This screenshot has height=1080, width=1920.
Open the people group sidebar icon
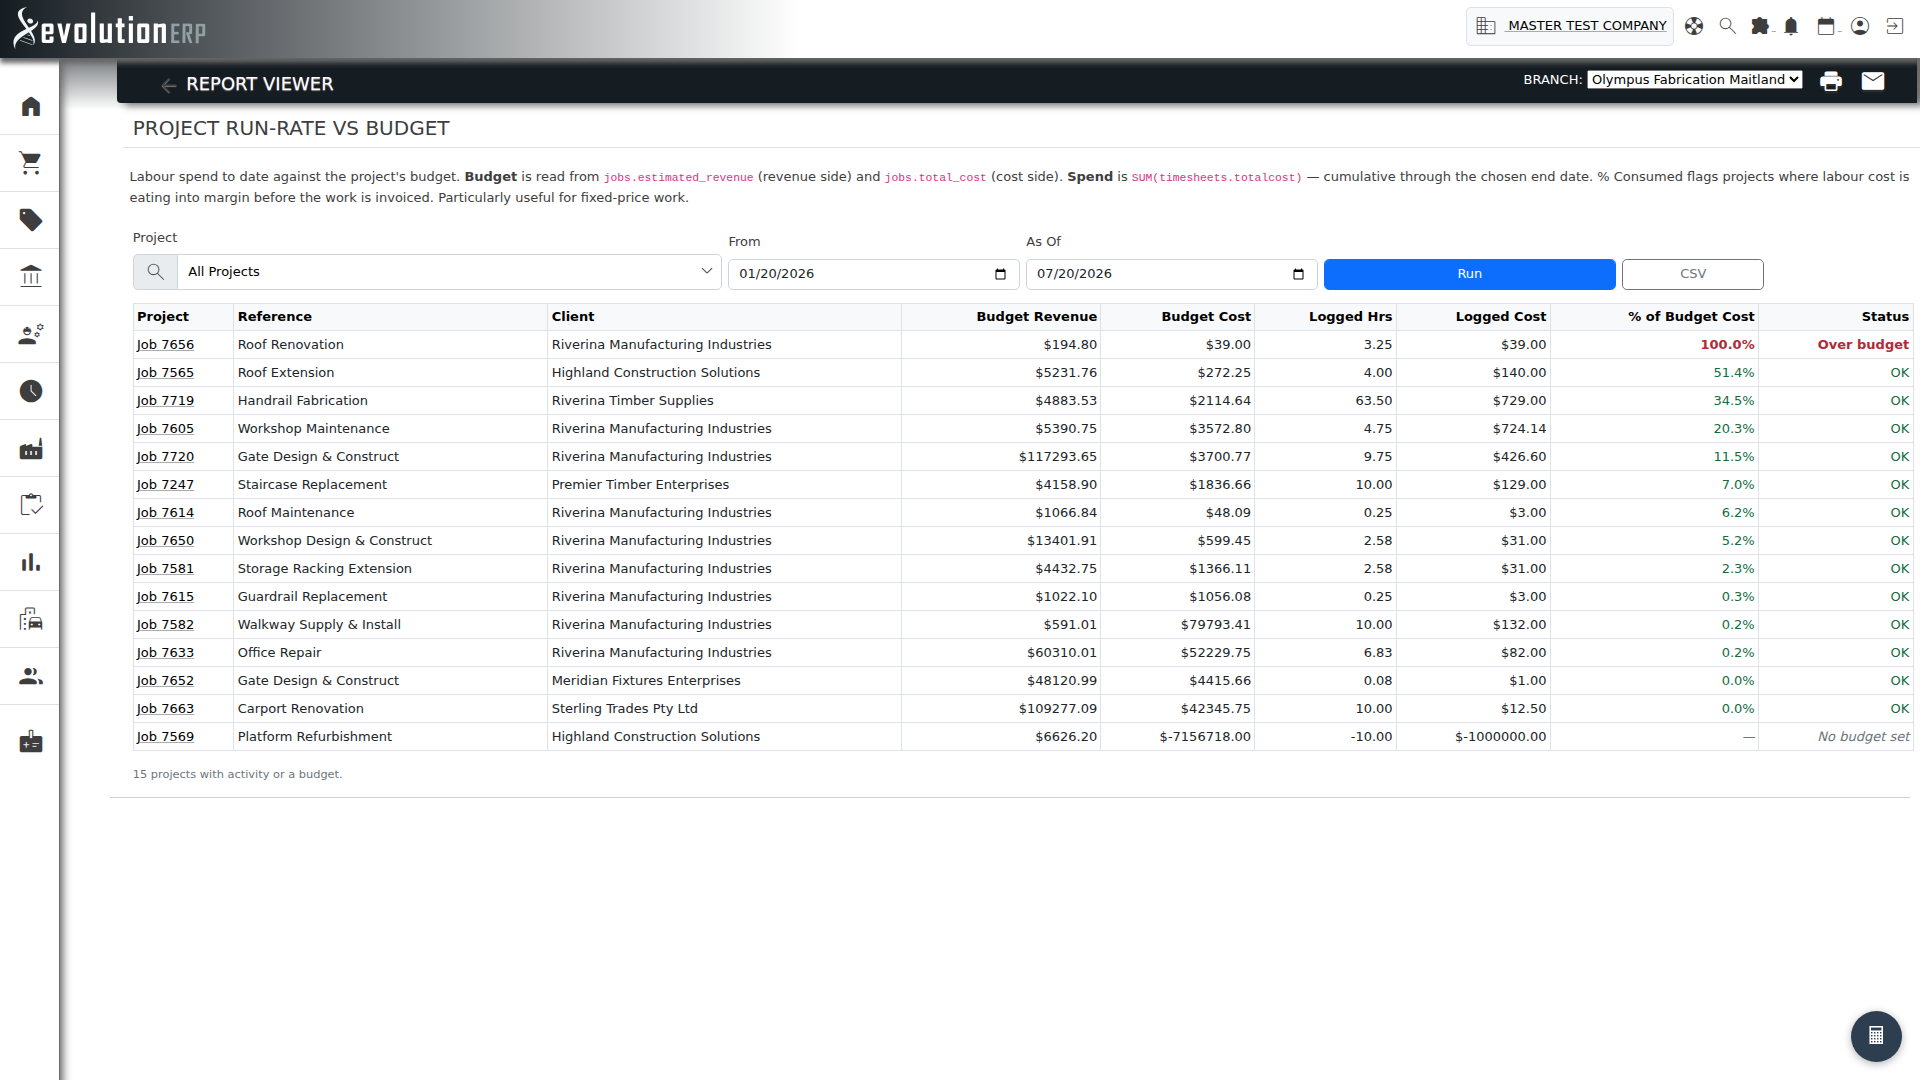tap(31, 676)
